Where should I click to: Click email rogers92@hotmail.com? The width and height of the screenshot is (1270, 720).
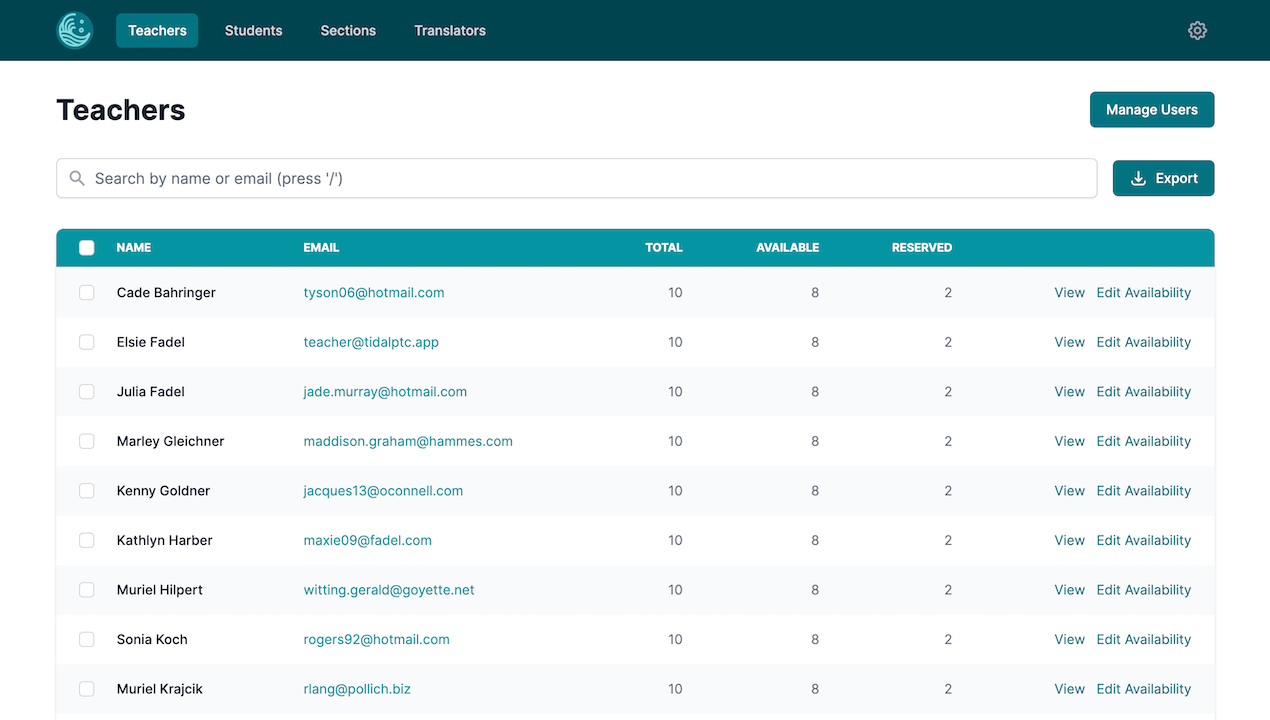tap(376, 639)
